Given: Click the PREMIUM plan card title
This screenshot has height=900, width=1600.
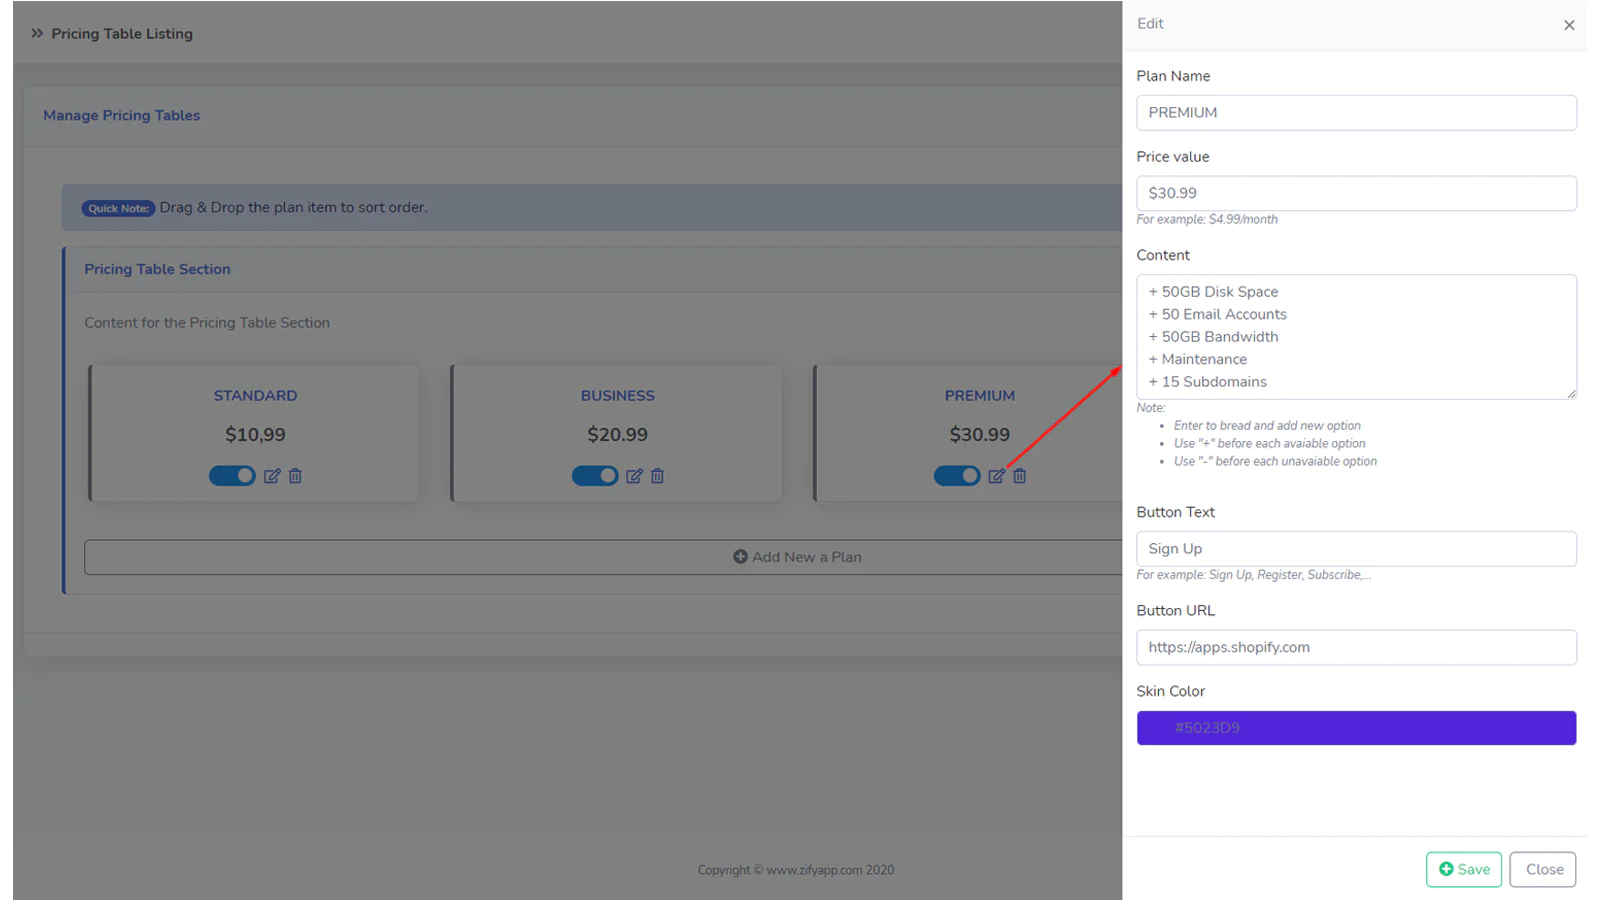Looking at the screenshot, I should [x=980, y=396].
